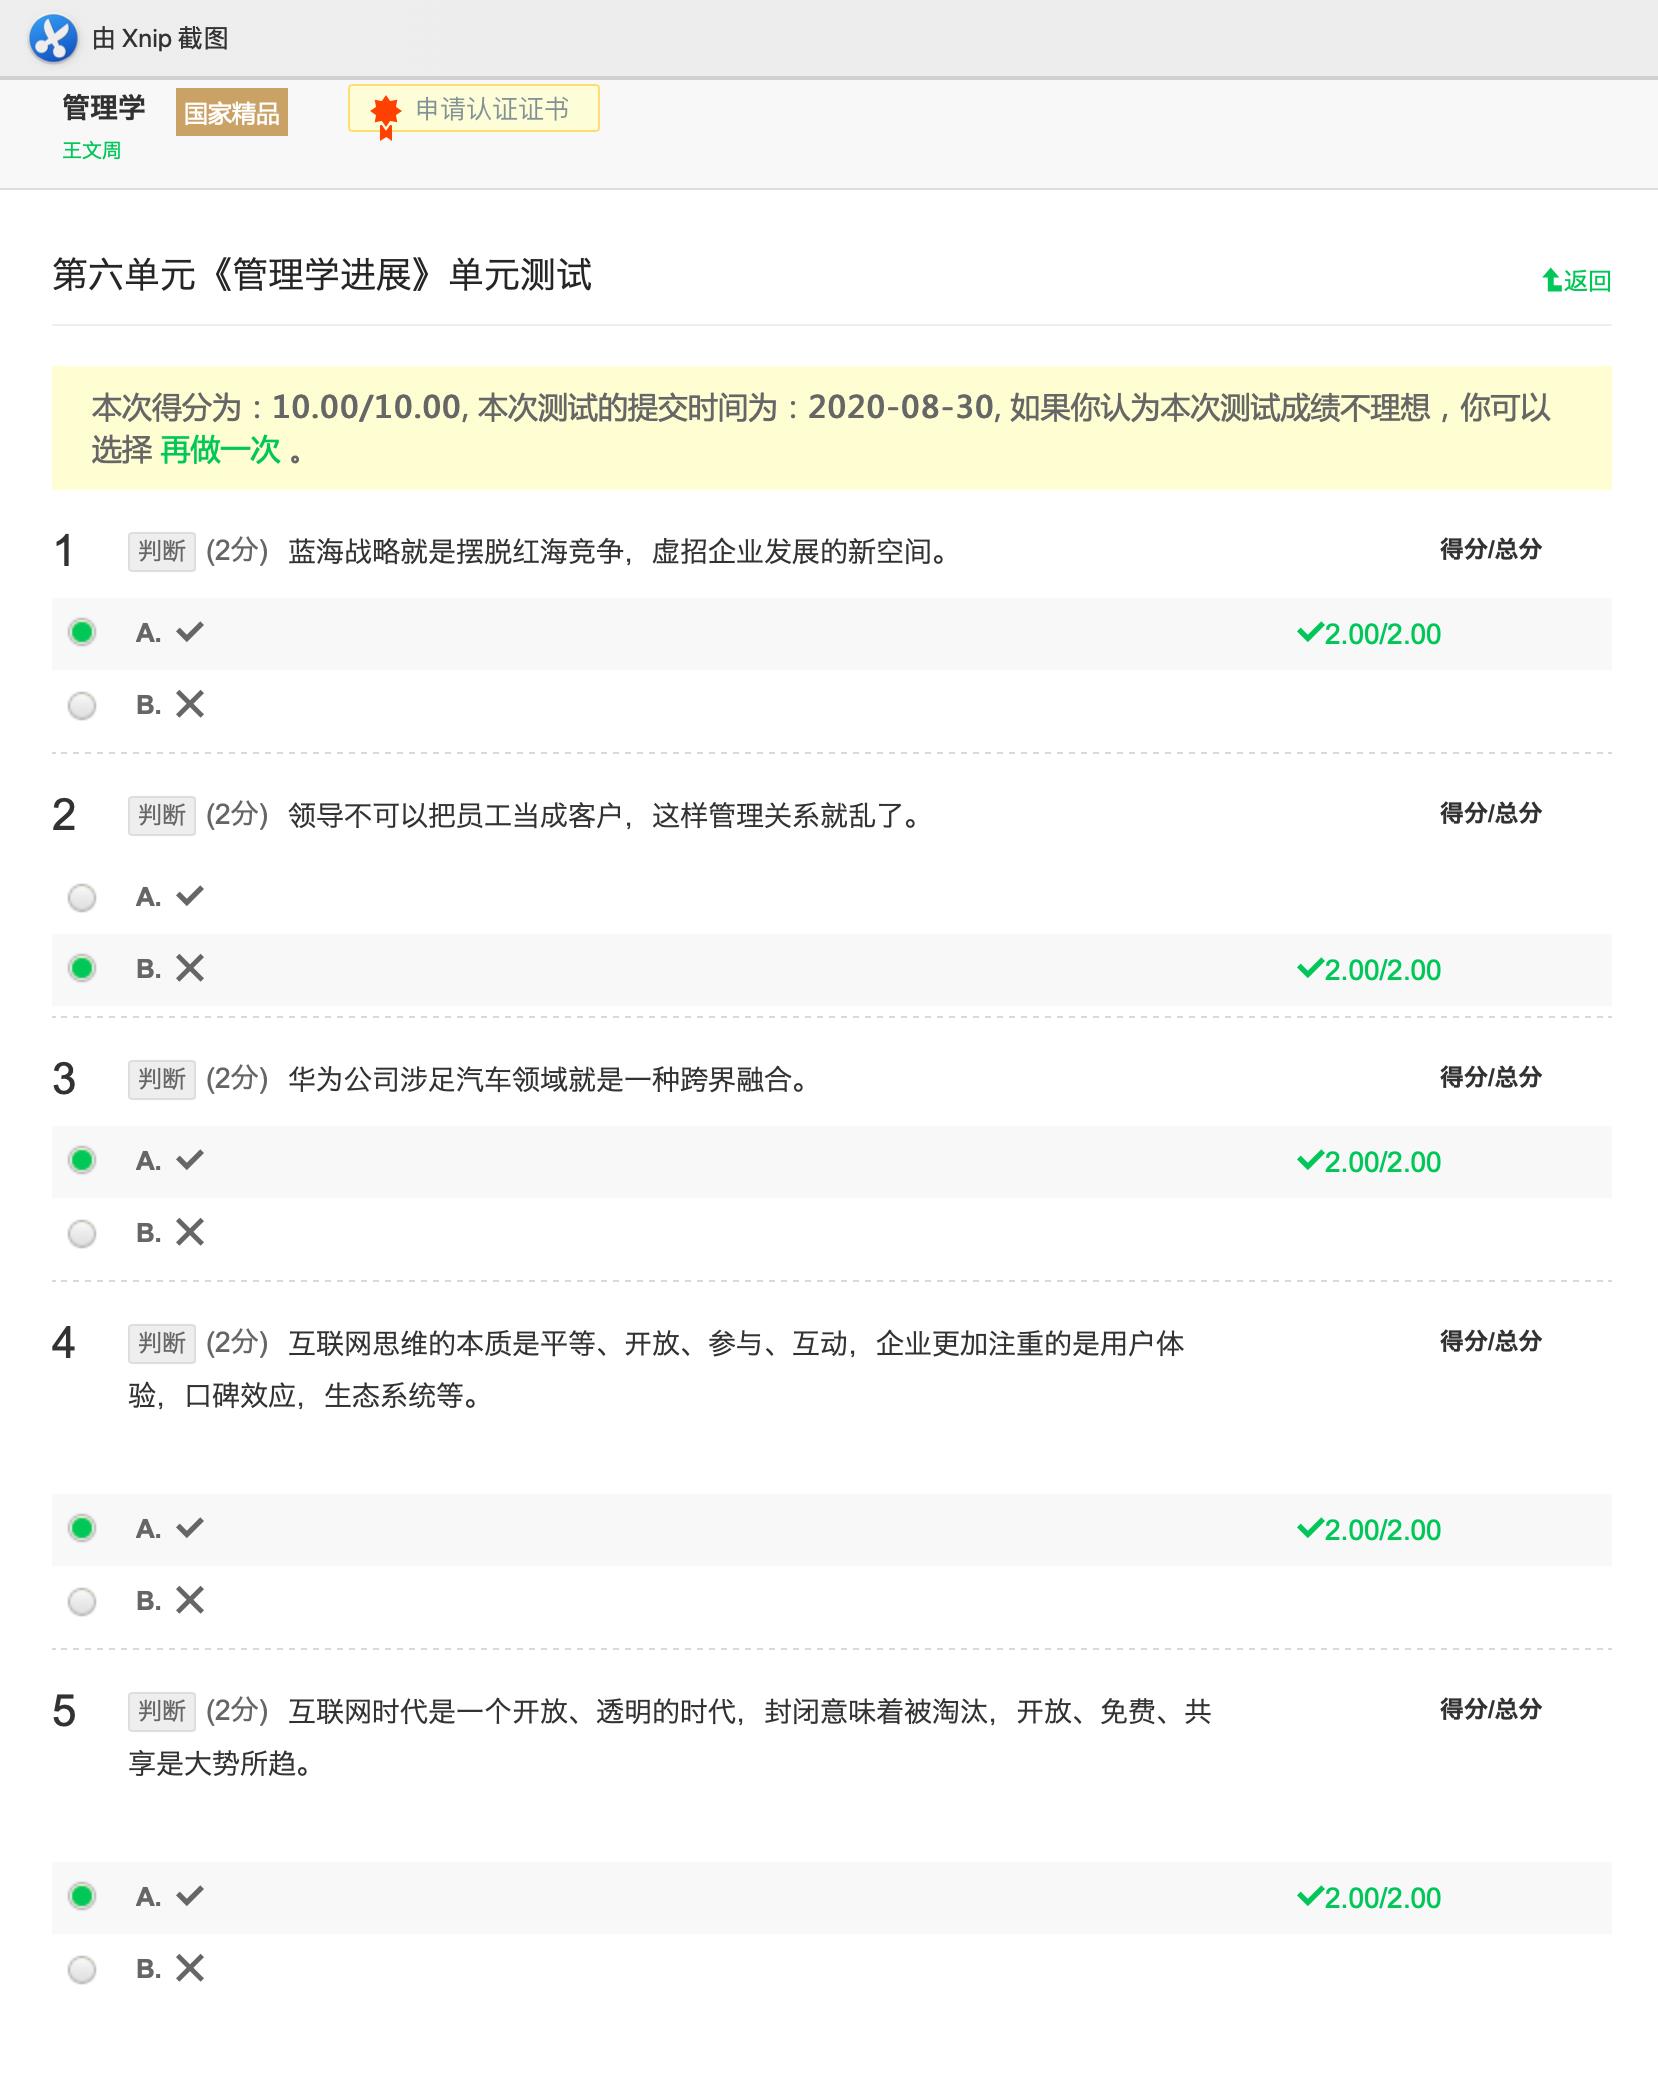Click the 判断 tag on question 4
1658x2092 pixels.
[x=162, y=1343]
